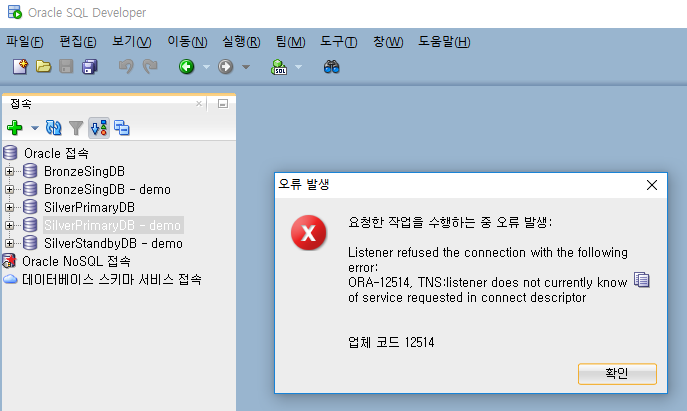Select the Oracle 접속 root node
The height and width of the screenshot is (411, 687).
[x=56, y=153]
